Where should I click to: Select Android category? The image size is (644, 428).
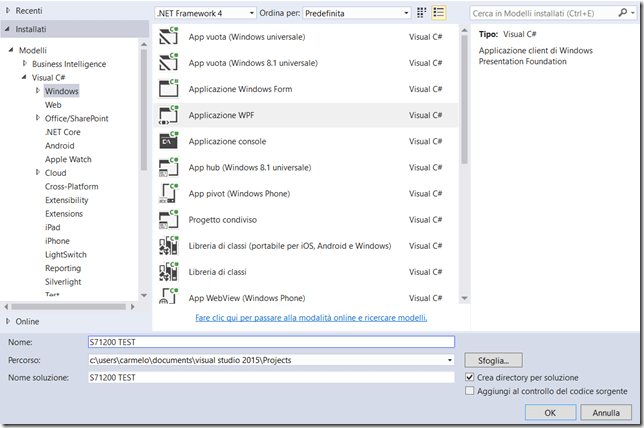(60, 145)
